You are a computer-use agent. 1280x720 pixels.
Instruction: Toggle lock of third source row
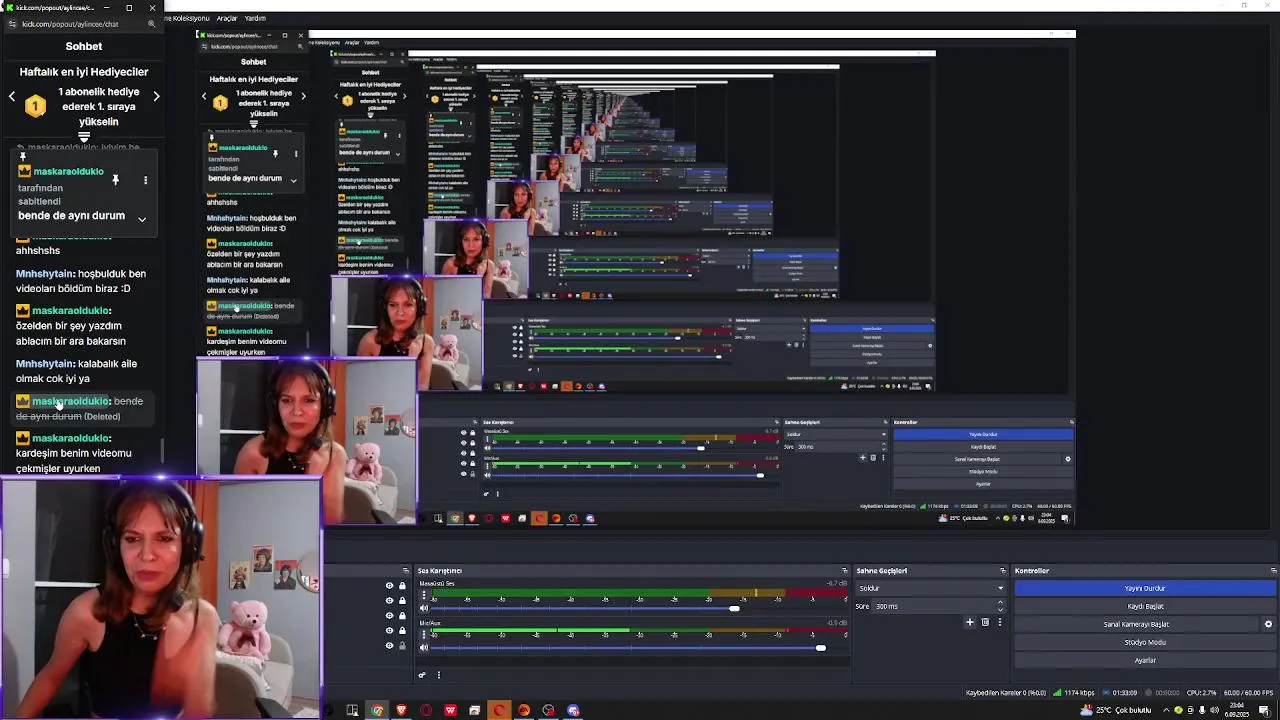(402, 615)
